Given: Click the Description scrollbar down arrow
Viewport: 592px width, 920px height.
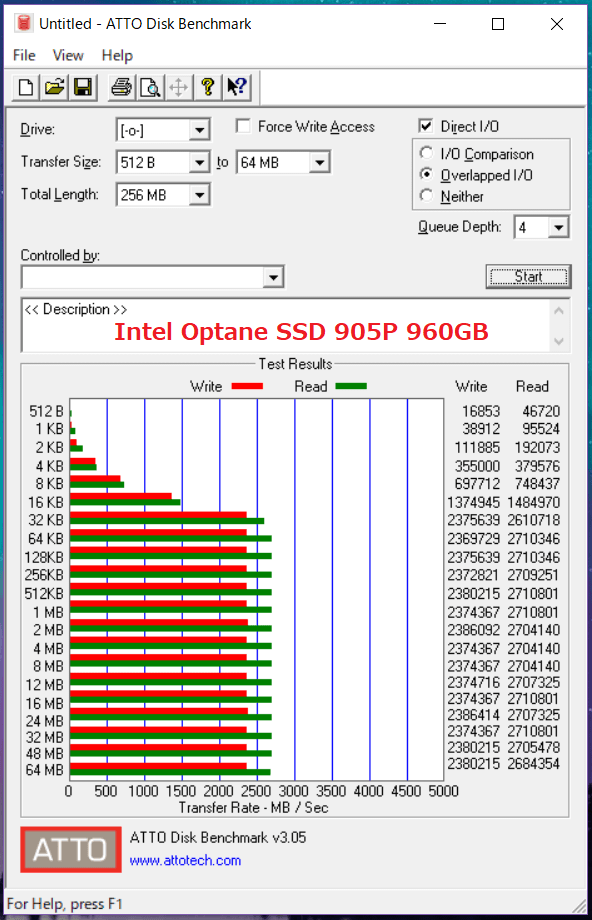Looking at the screenshot, I should (x=559, y=341).
